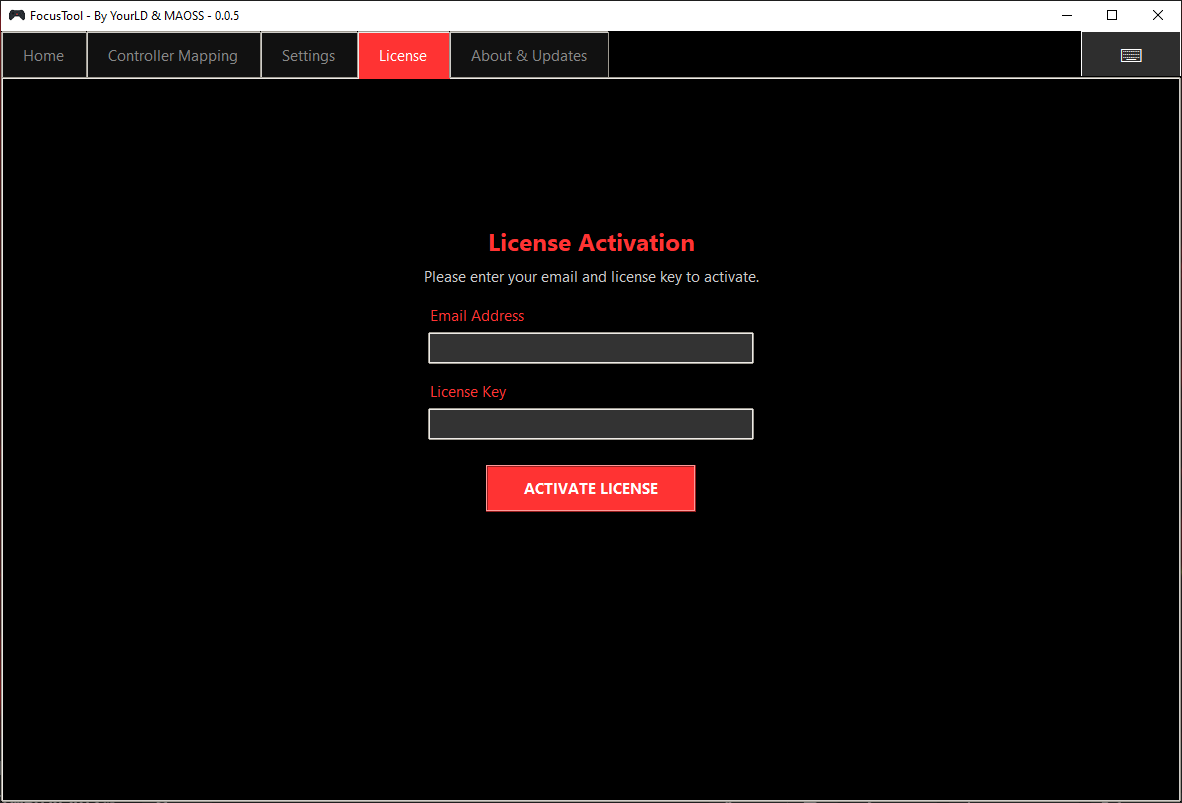
Task: Minimize the FocusTool window
Action: coord(1066,15)
